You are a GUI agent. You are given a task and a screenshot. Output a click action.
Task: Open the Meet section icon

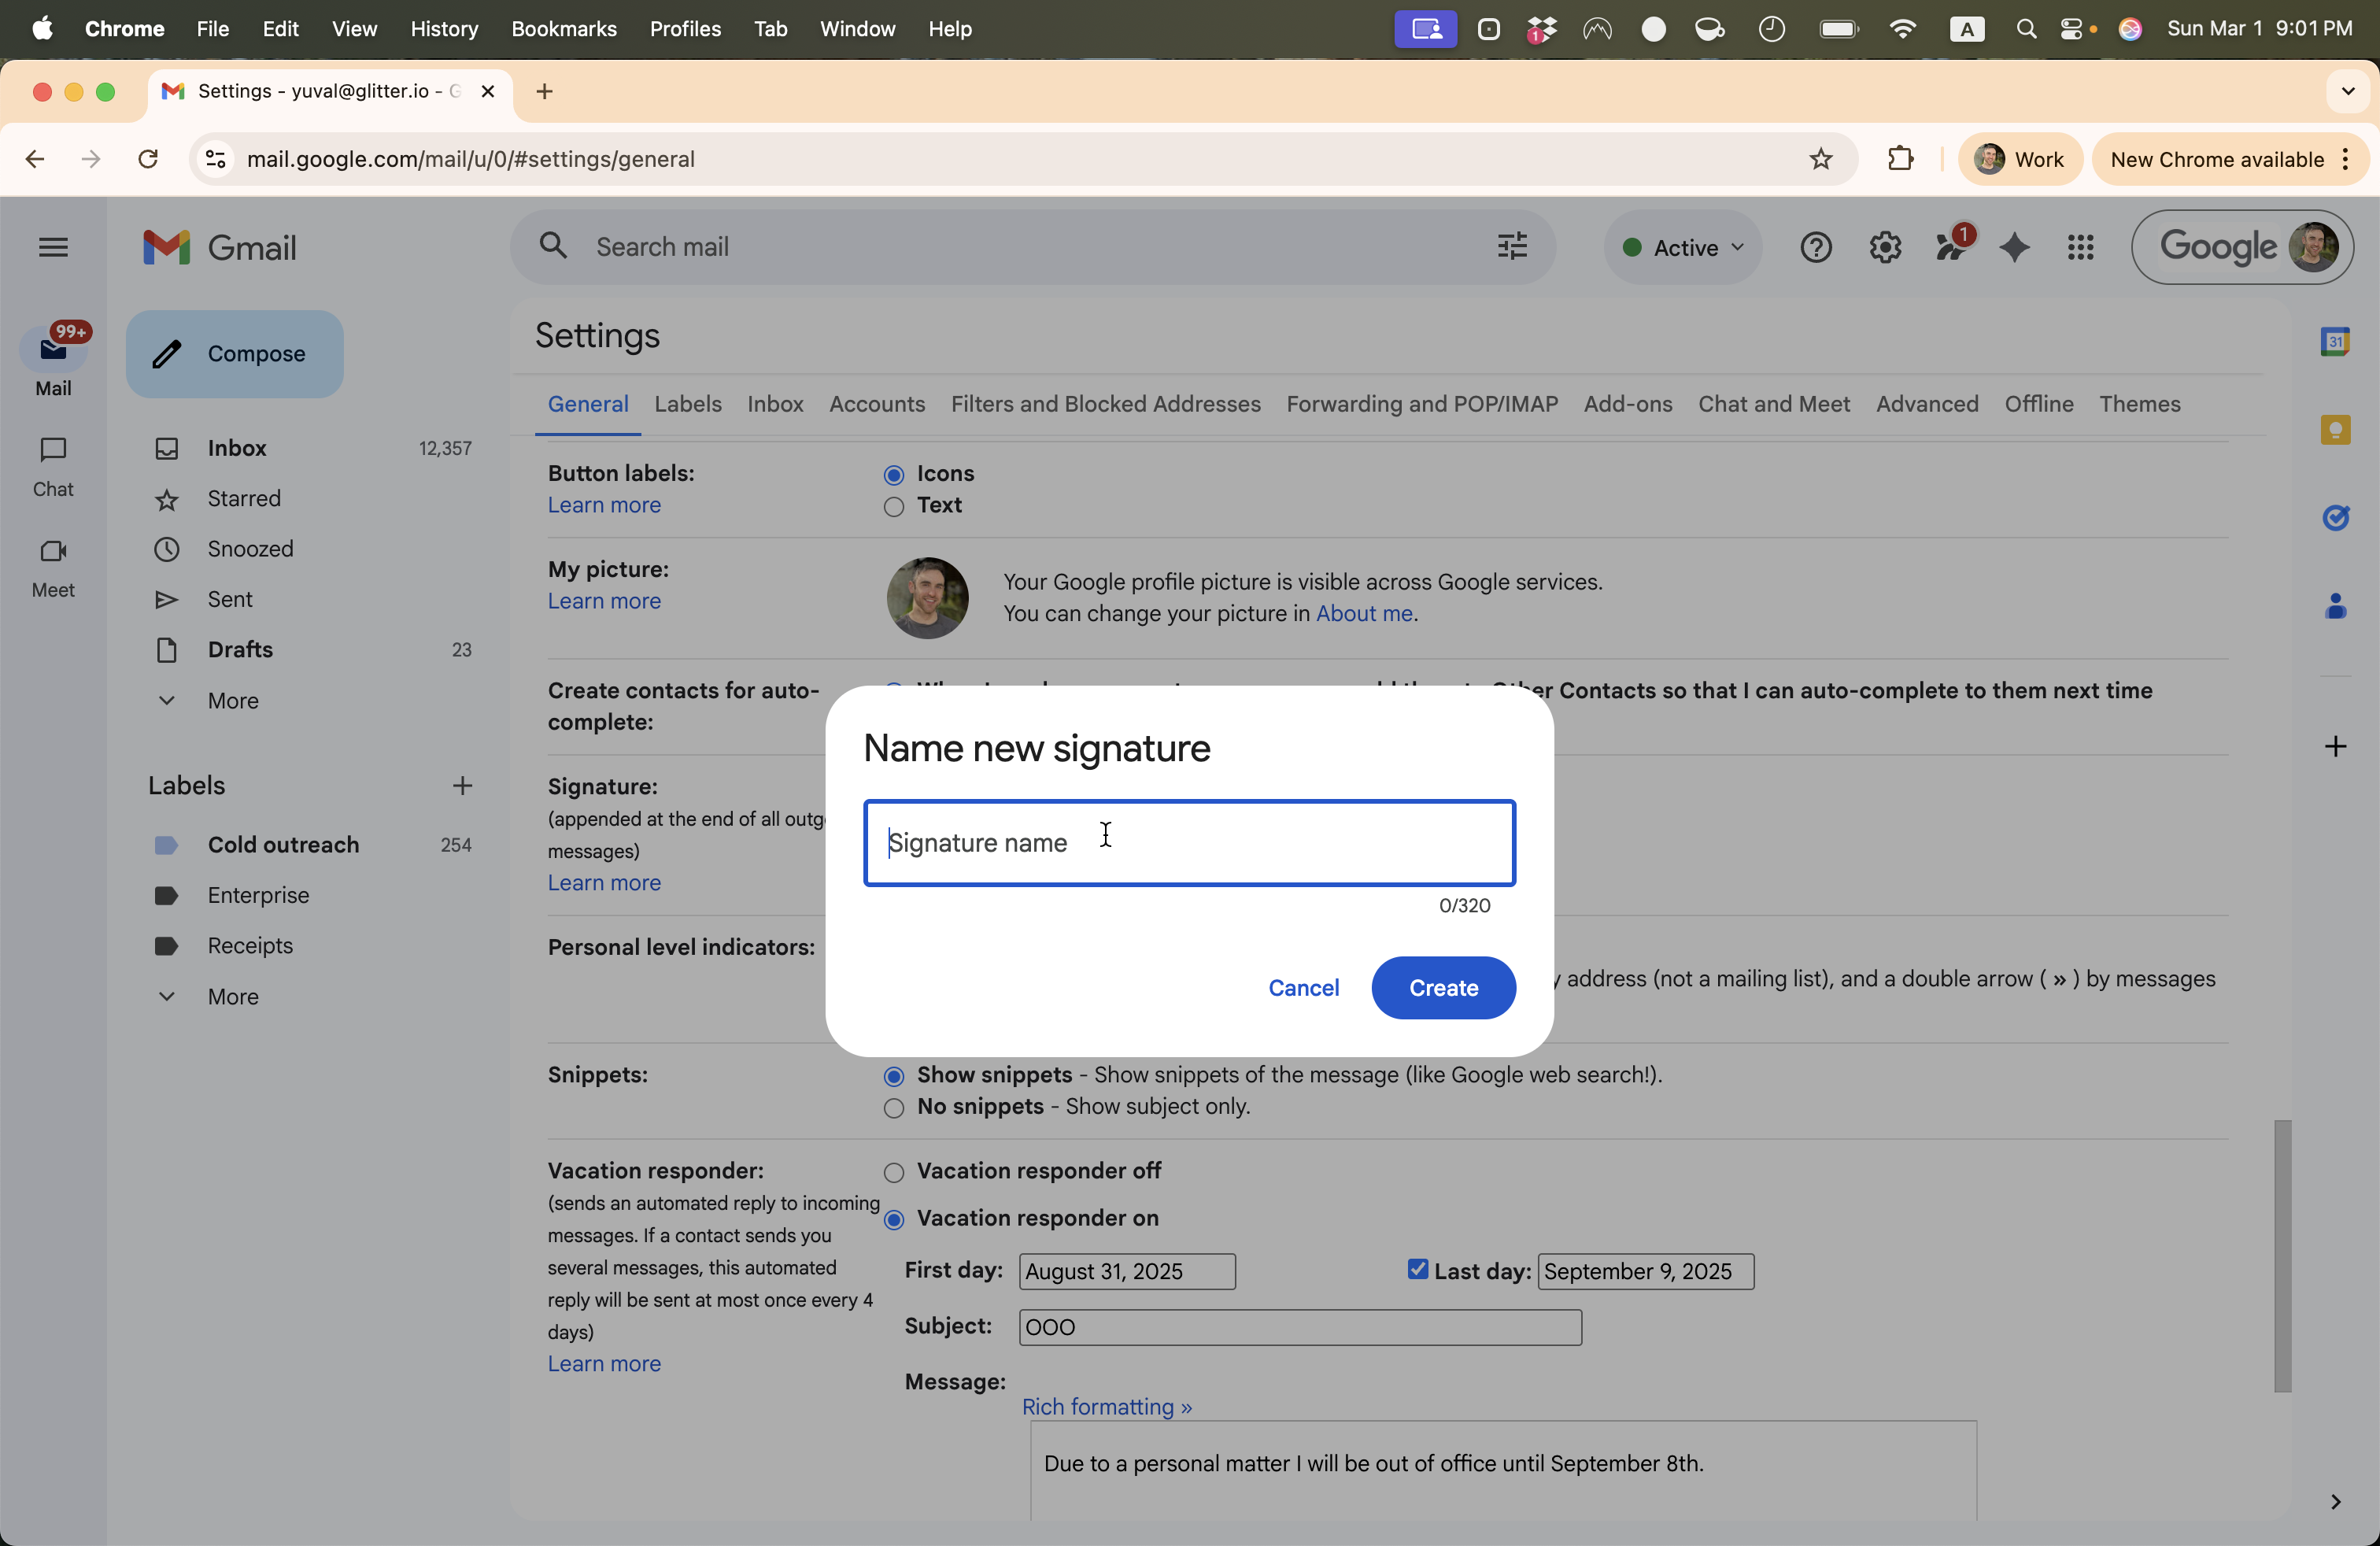click(x=53, y=552)
